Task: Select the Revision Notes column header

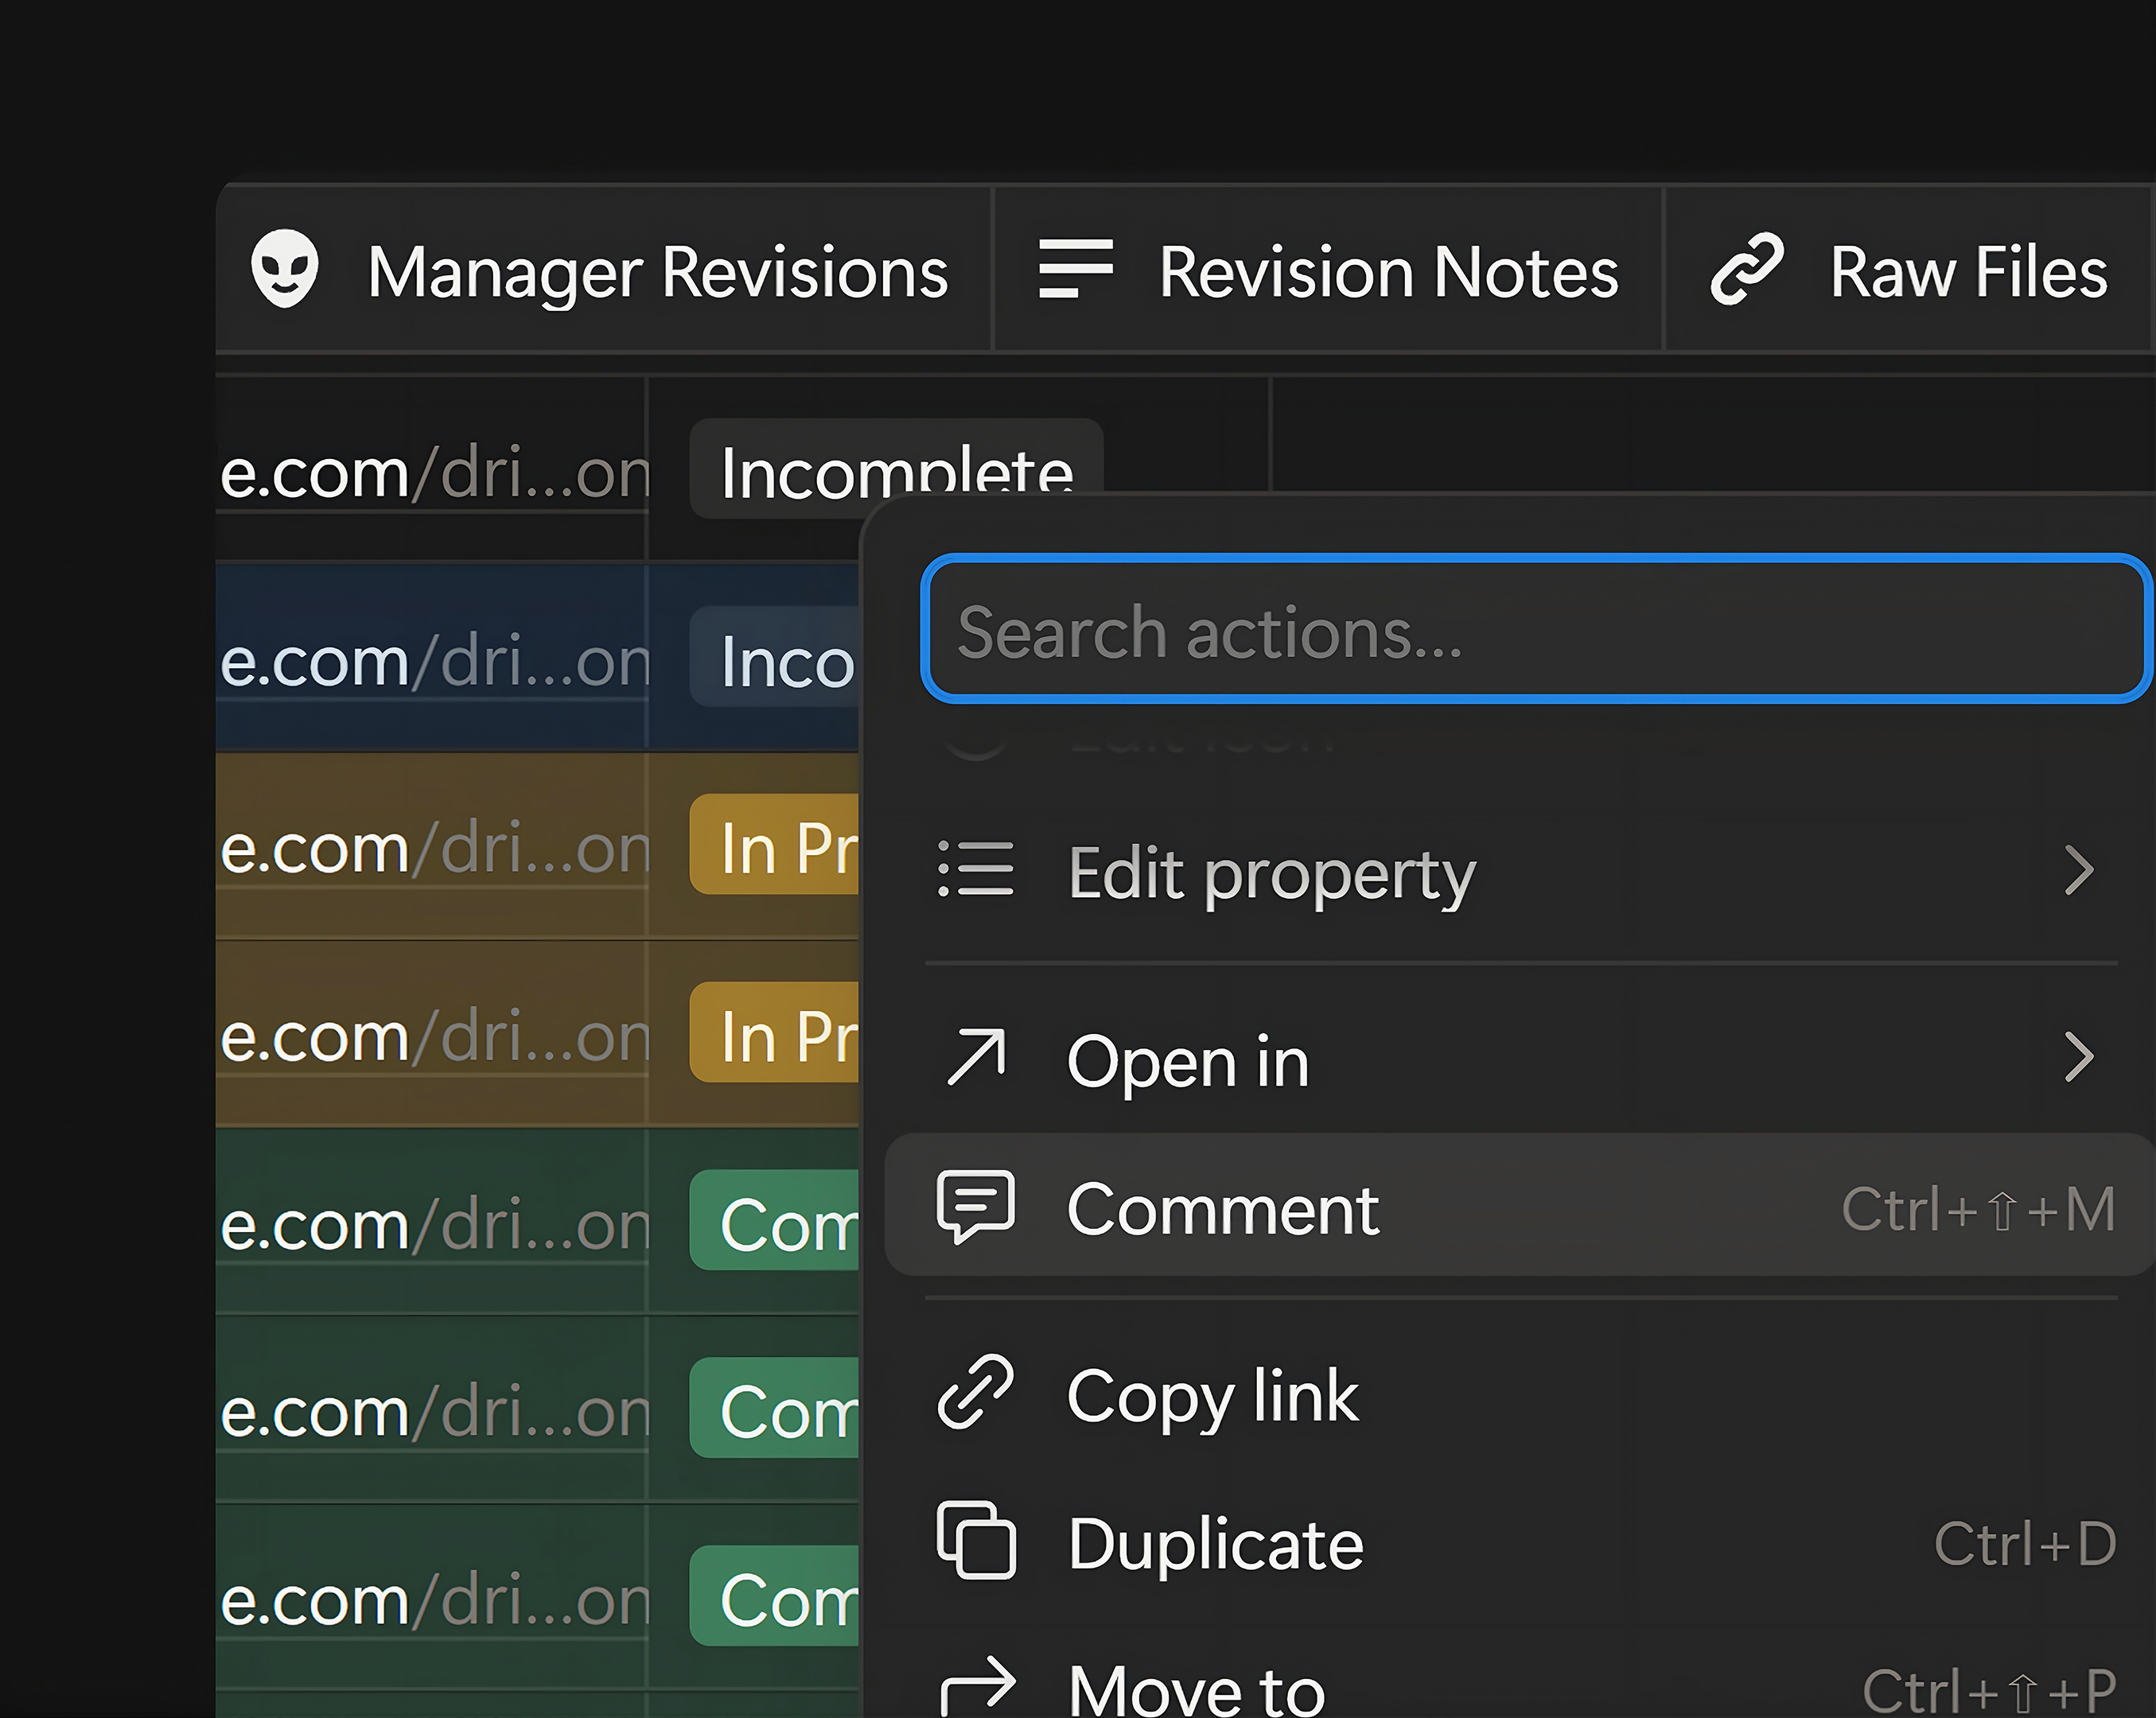Action: click(x=1328, y=270)
